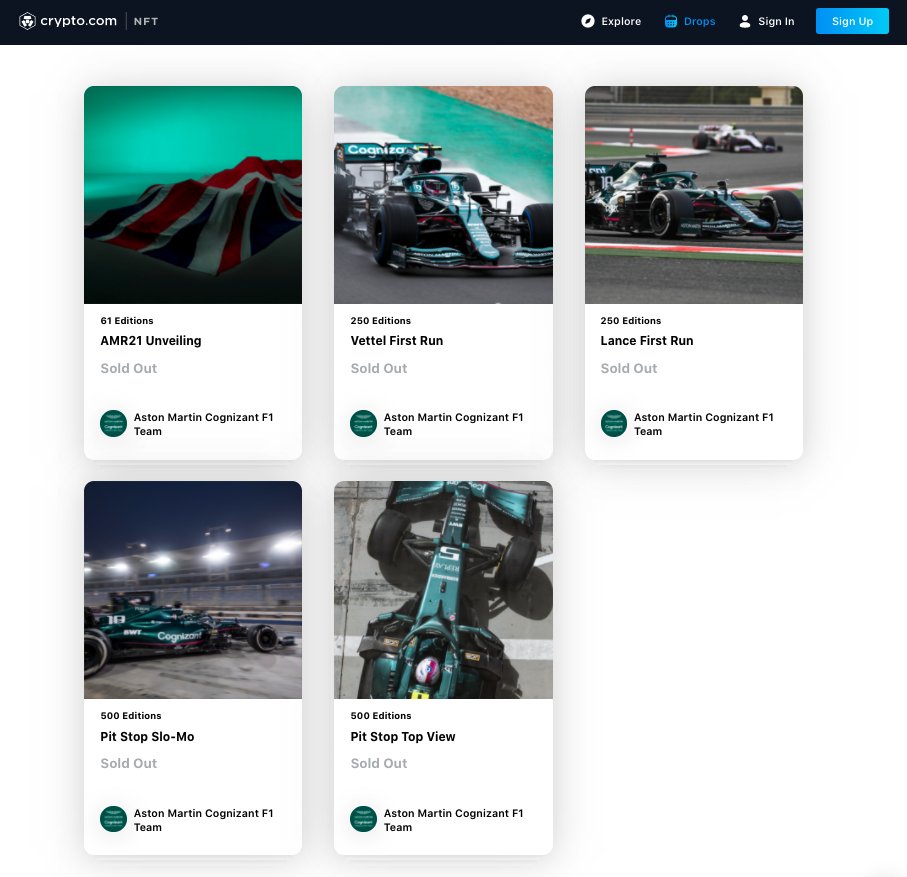
Task: Click the team avatar on Pit Stop Slo-Mo card
Action: [x=113, y=819]
